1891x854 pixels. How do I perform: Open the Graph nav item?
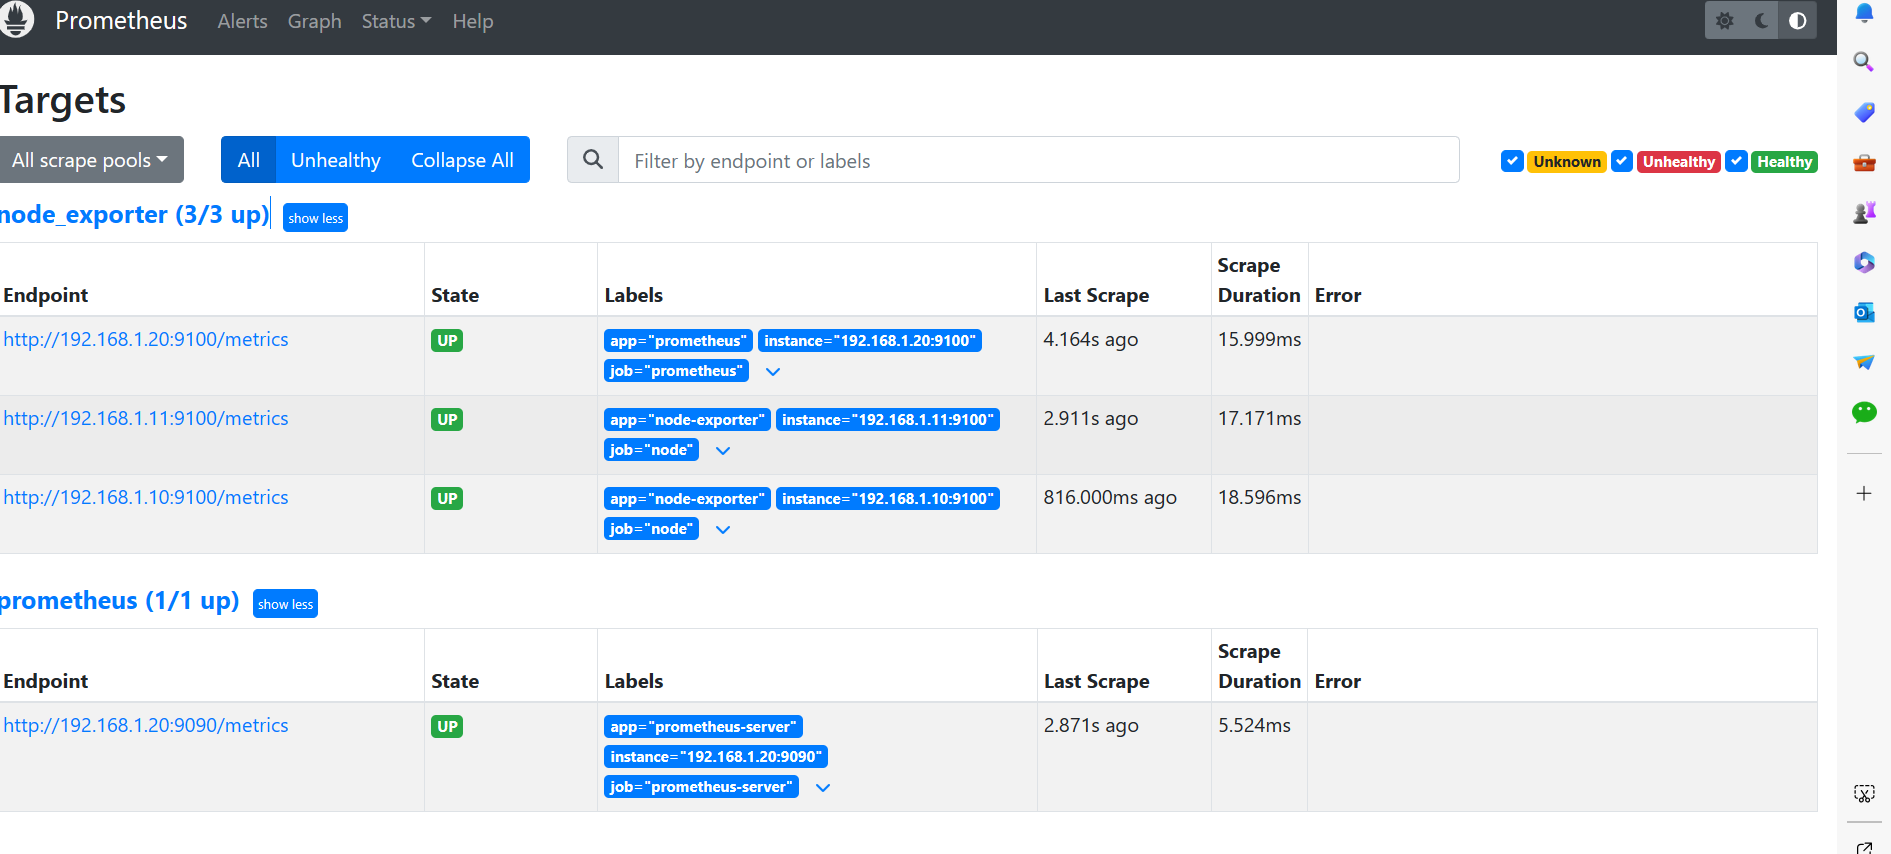pyautogui.click(x=315, y=21)
